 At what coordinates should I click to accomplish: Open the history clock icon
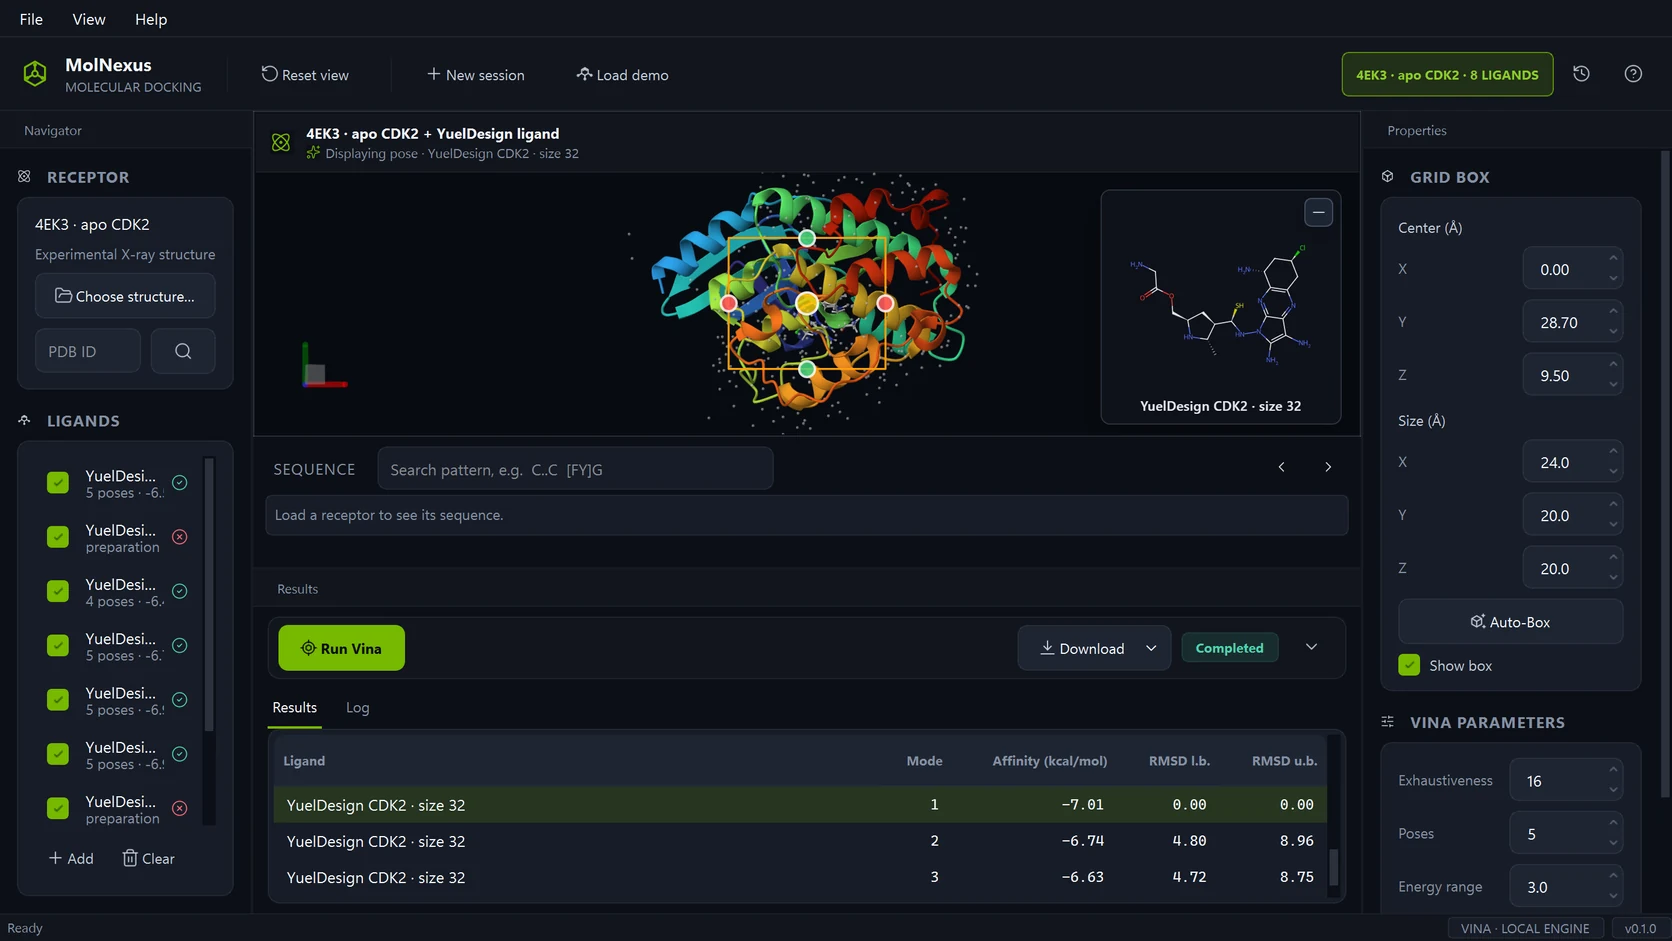(x=1581, y=74)
